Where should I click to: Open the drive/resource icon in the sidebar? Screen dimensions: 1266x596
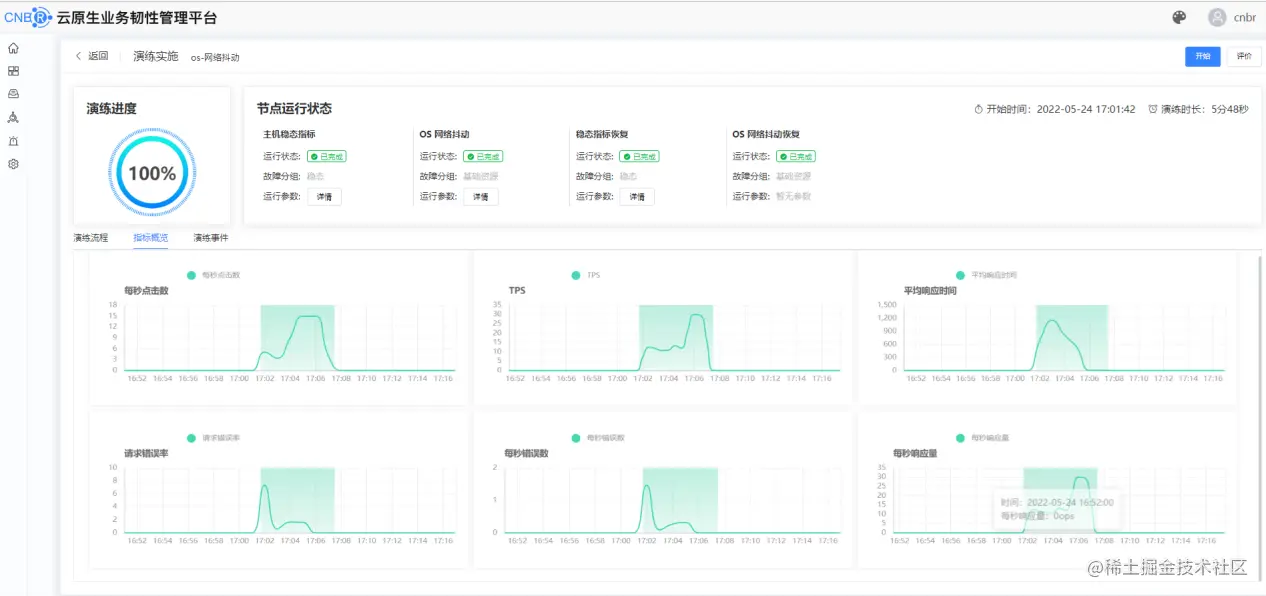click(x=13, y=94)
